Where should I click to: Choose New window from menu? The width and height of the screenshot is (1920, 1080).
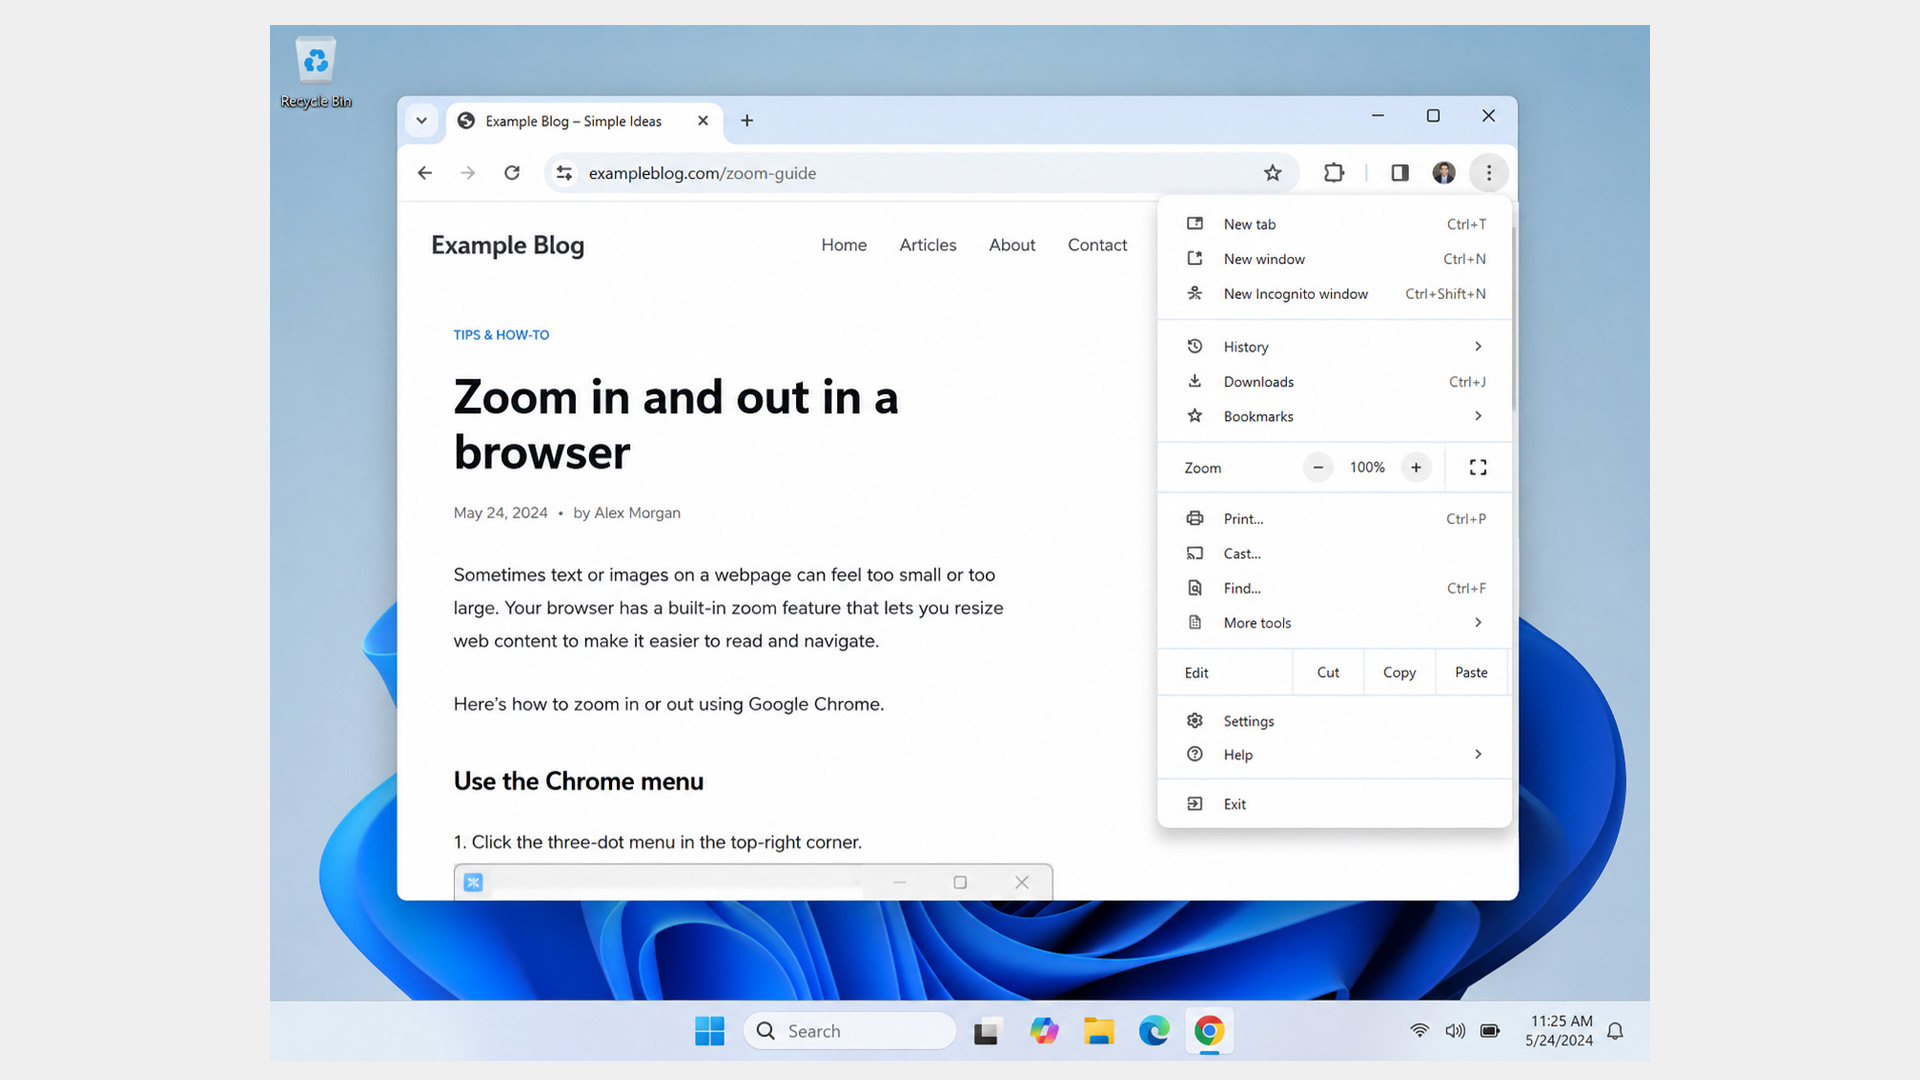(1335, 259)
